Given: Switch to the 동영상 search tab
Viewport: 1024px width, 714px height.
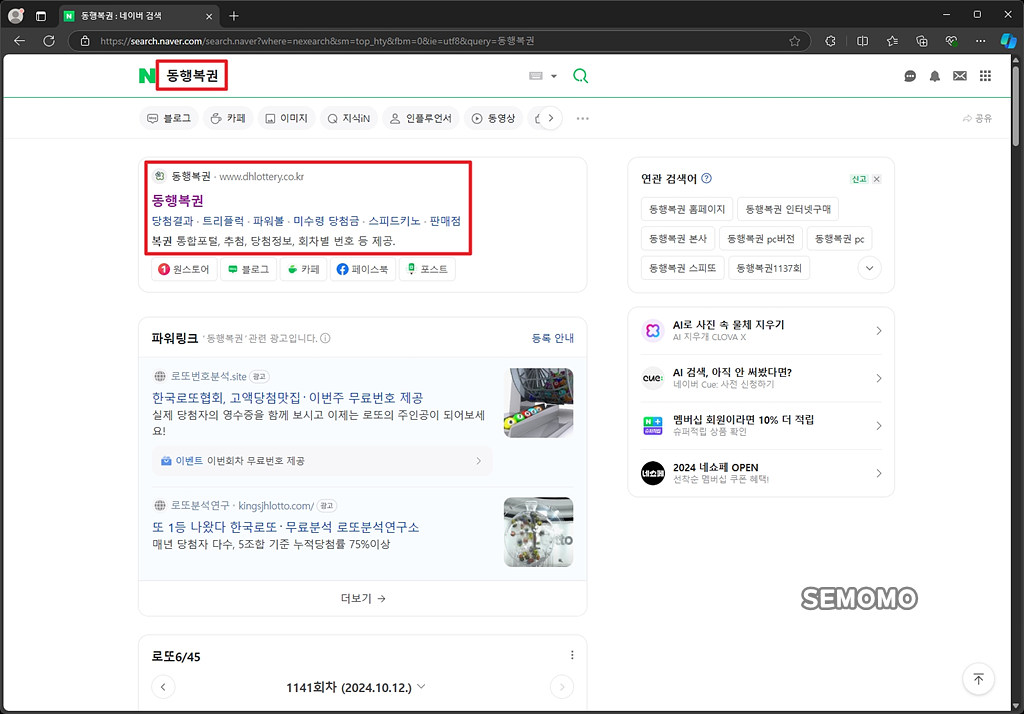Looking at the screenshot, I should [494, 118].
